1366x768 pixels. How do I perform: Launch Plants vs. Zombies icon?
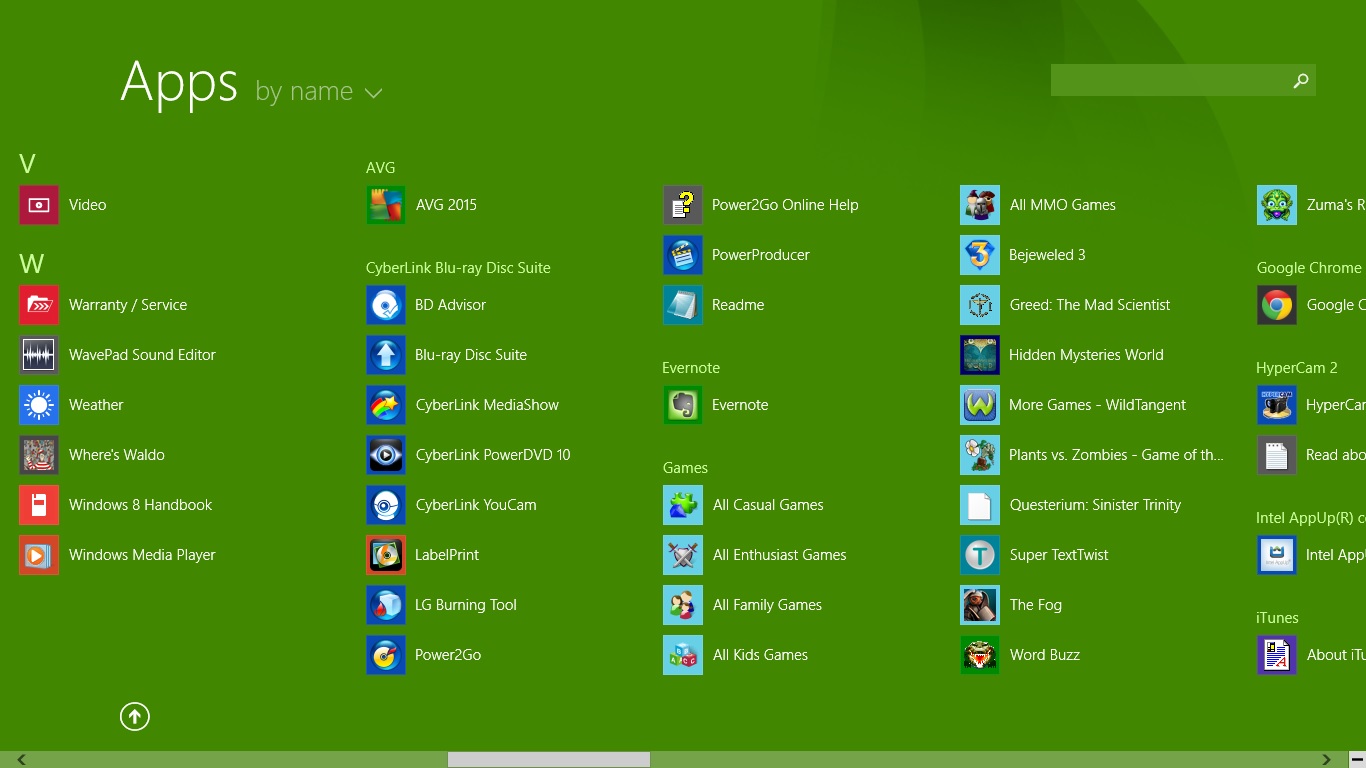point(980,455)
